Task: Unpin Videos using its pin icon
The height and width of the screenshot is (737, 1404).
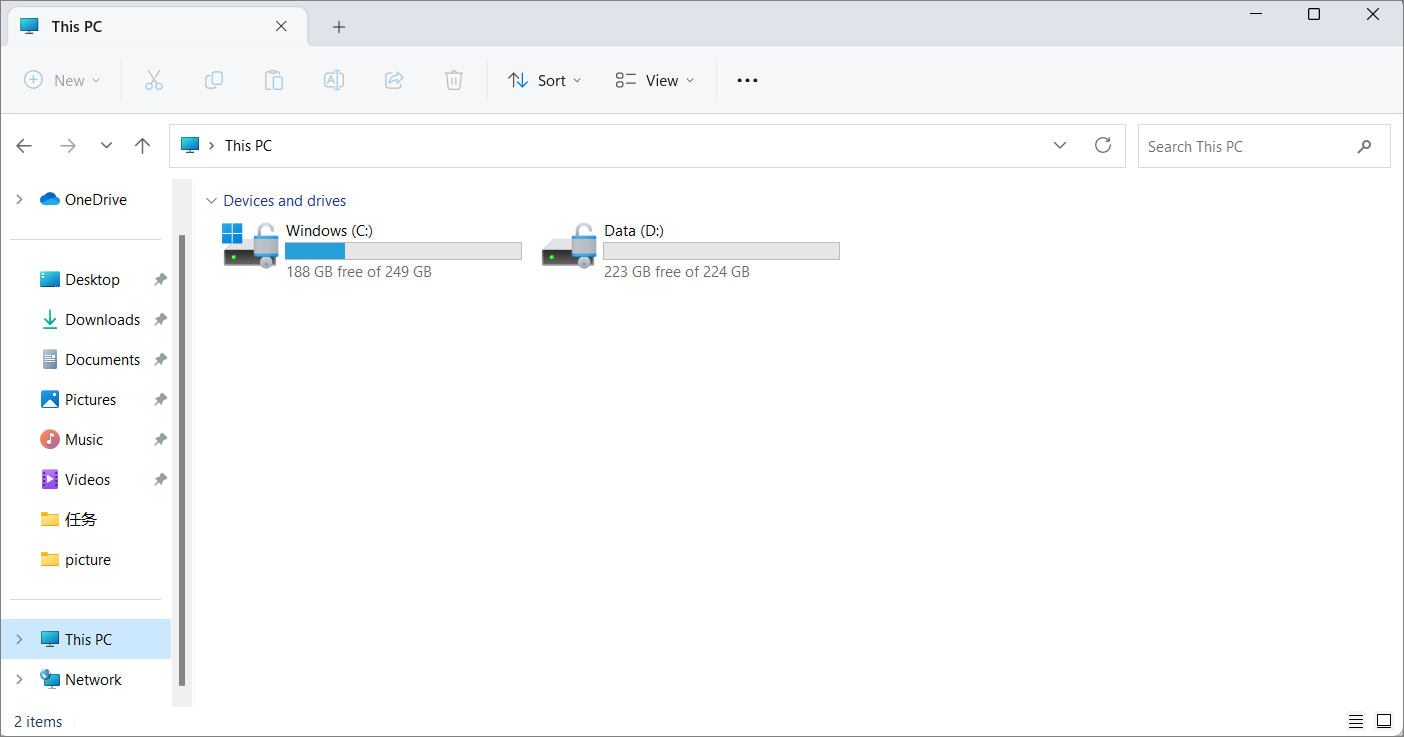Action: click(x=160, y=480)
